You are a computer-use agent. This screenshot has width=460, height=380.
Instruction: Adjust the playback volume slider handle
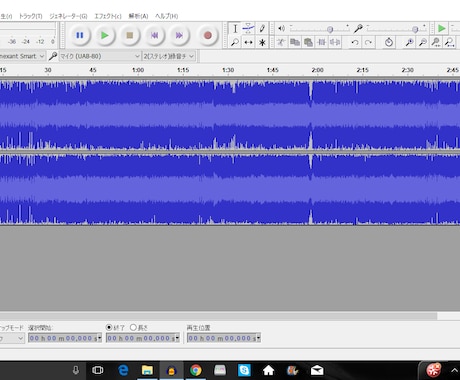point(330,30)
